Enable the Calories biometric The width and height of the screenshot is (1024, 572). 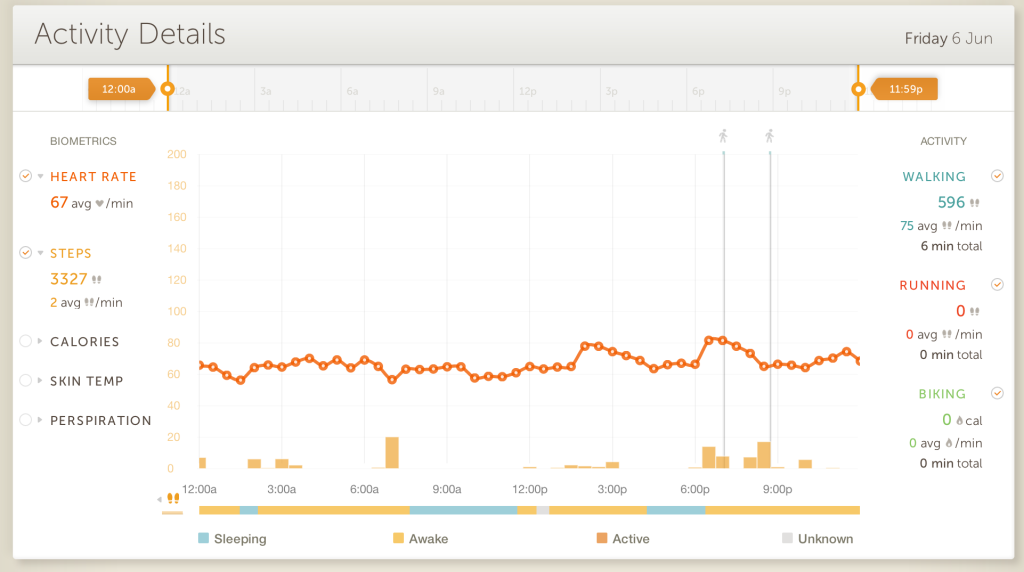(x=25, y=341)
